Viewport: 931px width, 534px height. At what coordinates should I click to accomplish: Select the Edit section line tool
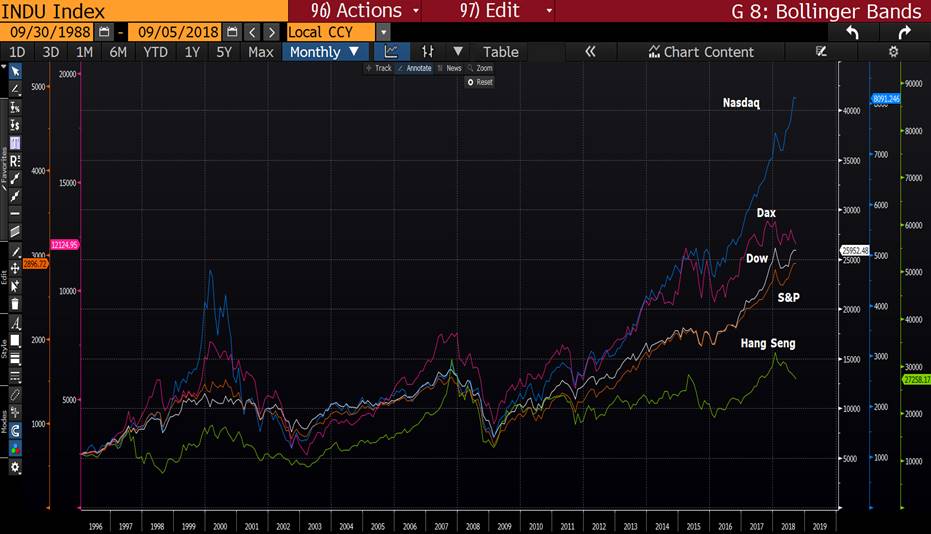15,252
